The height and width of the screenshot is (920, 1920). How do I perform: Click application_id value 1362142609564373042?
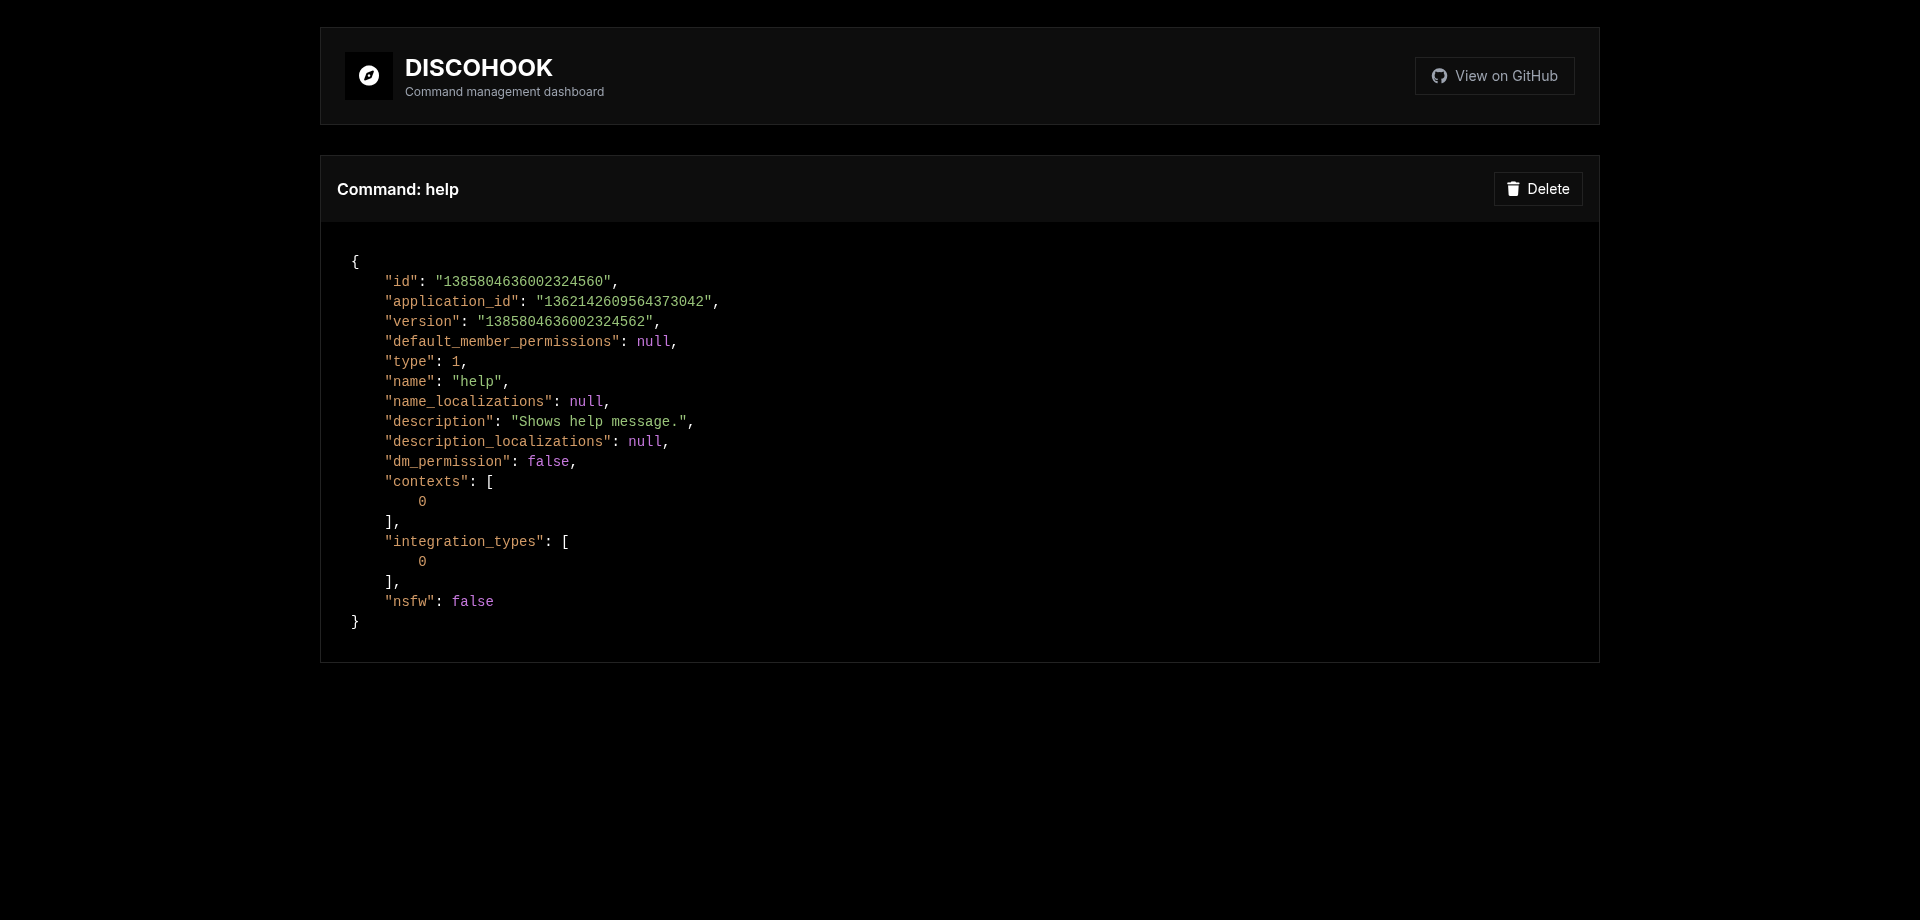624,302
